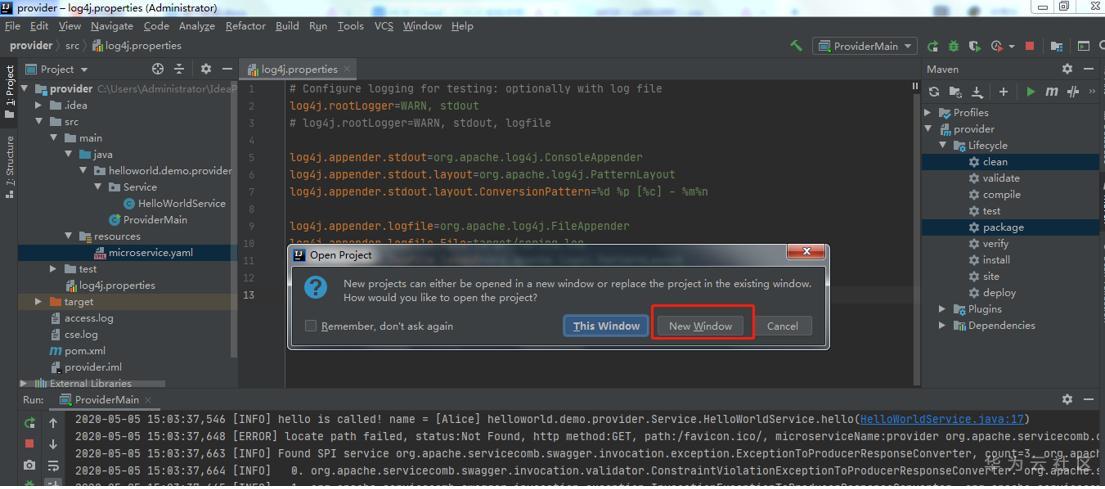The image size is (1105, 489).
Task: Open the File menu
Action: pos(13,26)
